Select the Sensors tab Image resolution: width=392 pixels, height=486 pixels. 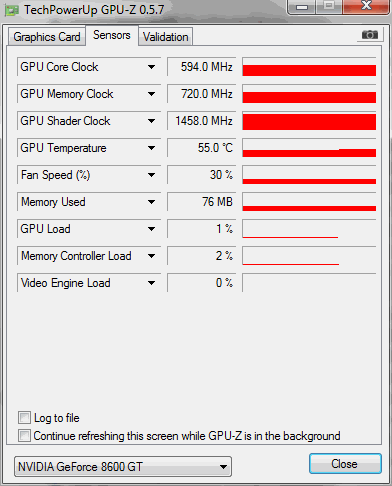point(112,35)
